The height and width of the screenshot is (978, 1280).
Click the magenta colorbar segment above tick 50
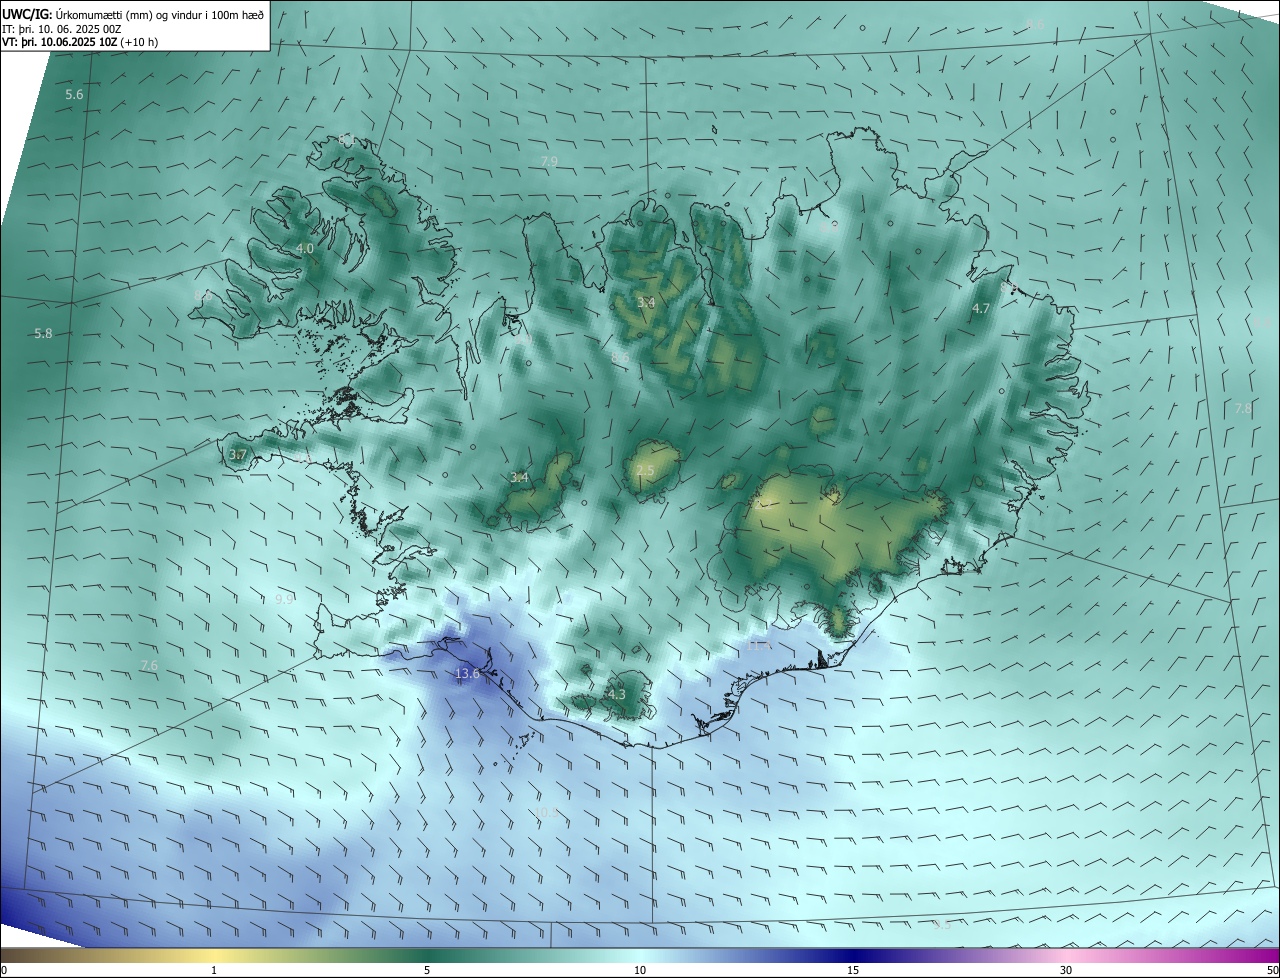[1268, 955]
